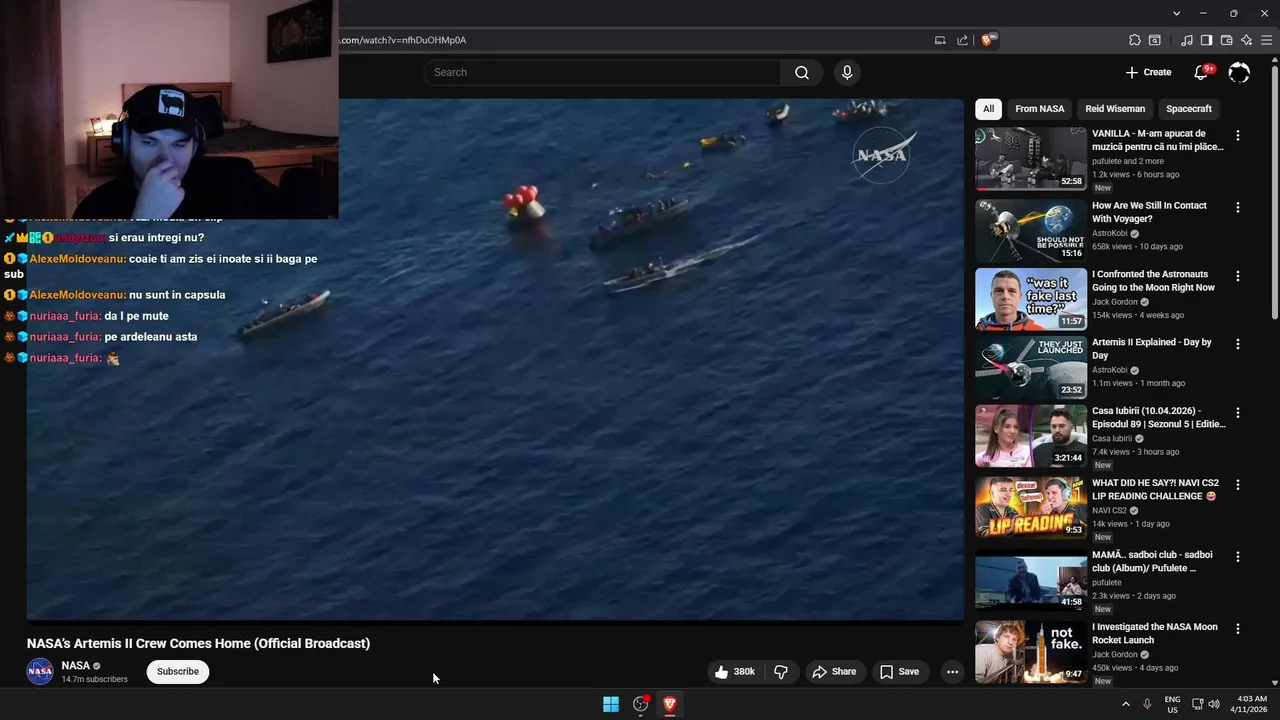Screen dimensions: 1280x720
Task: Click the taskbar microphone tray icon
Action: tap(1147, 704)
